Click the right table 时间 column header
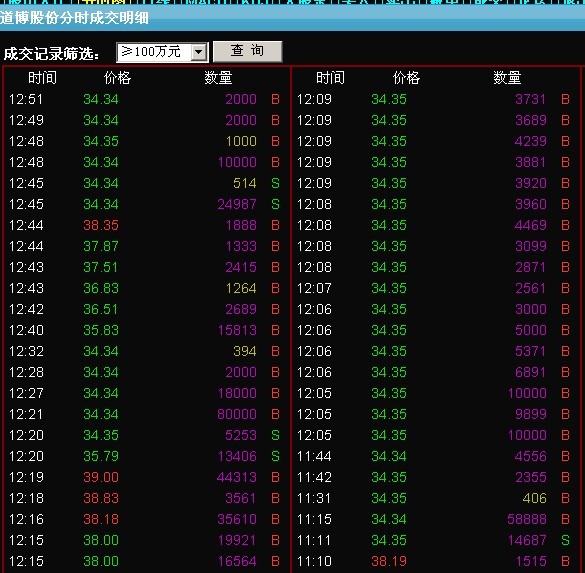Image resolution: width=585 pixels, height=573 pixels. pyautogui.click(x=330, y=78)
